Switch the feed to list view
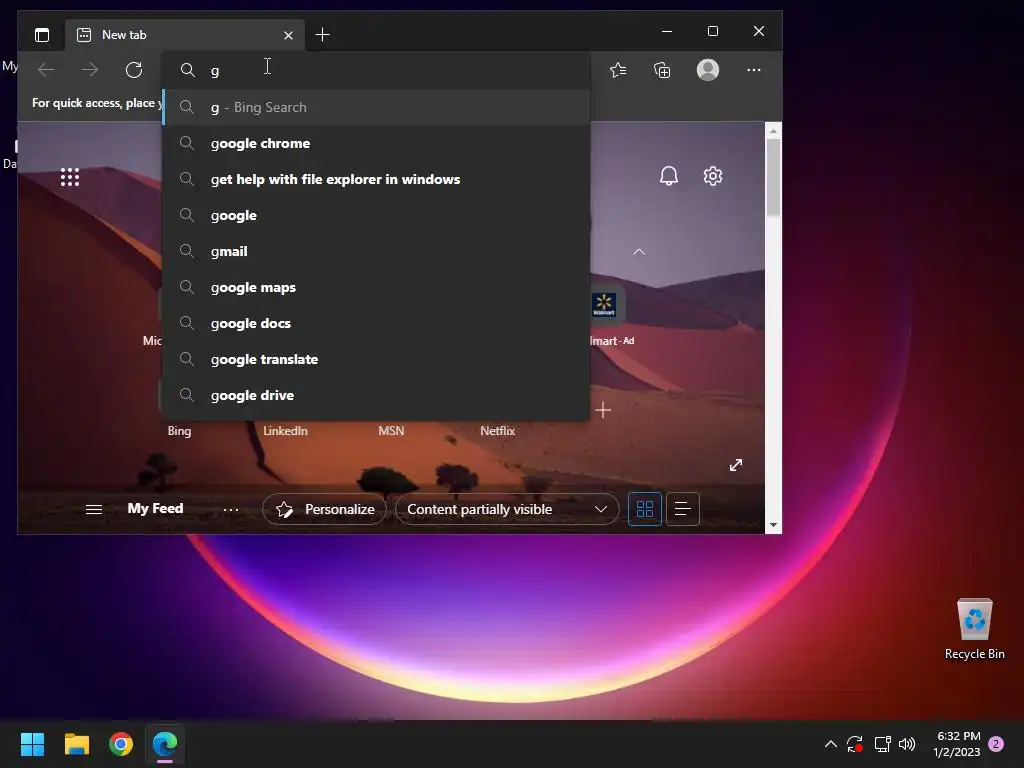 click(x=682, y=509)
